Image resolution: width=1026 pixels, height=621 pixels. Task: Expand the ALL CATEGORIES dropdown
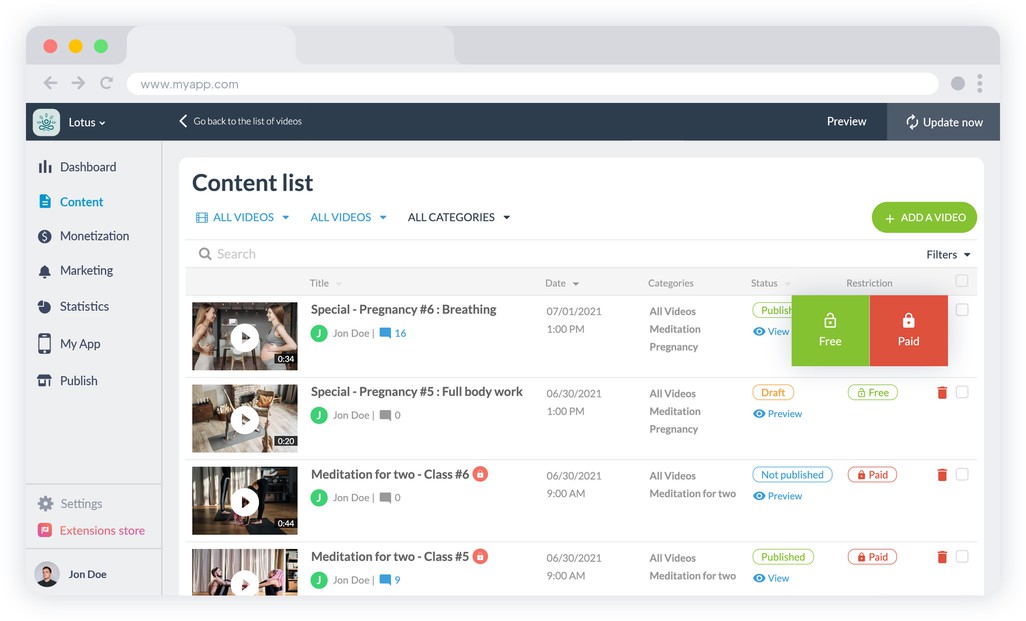pyautogui.click(x=459, y=217)
